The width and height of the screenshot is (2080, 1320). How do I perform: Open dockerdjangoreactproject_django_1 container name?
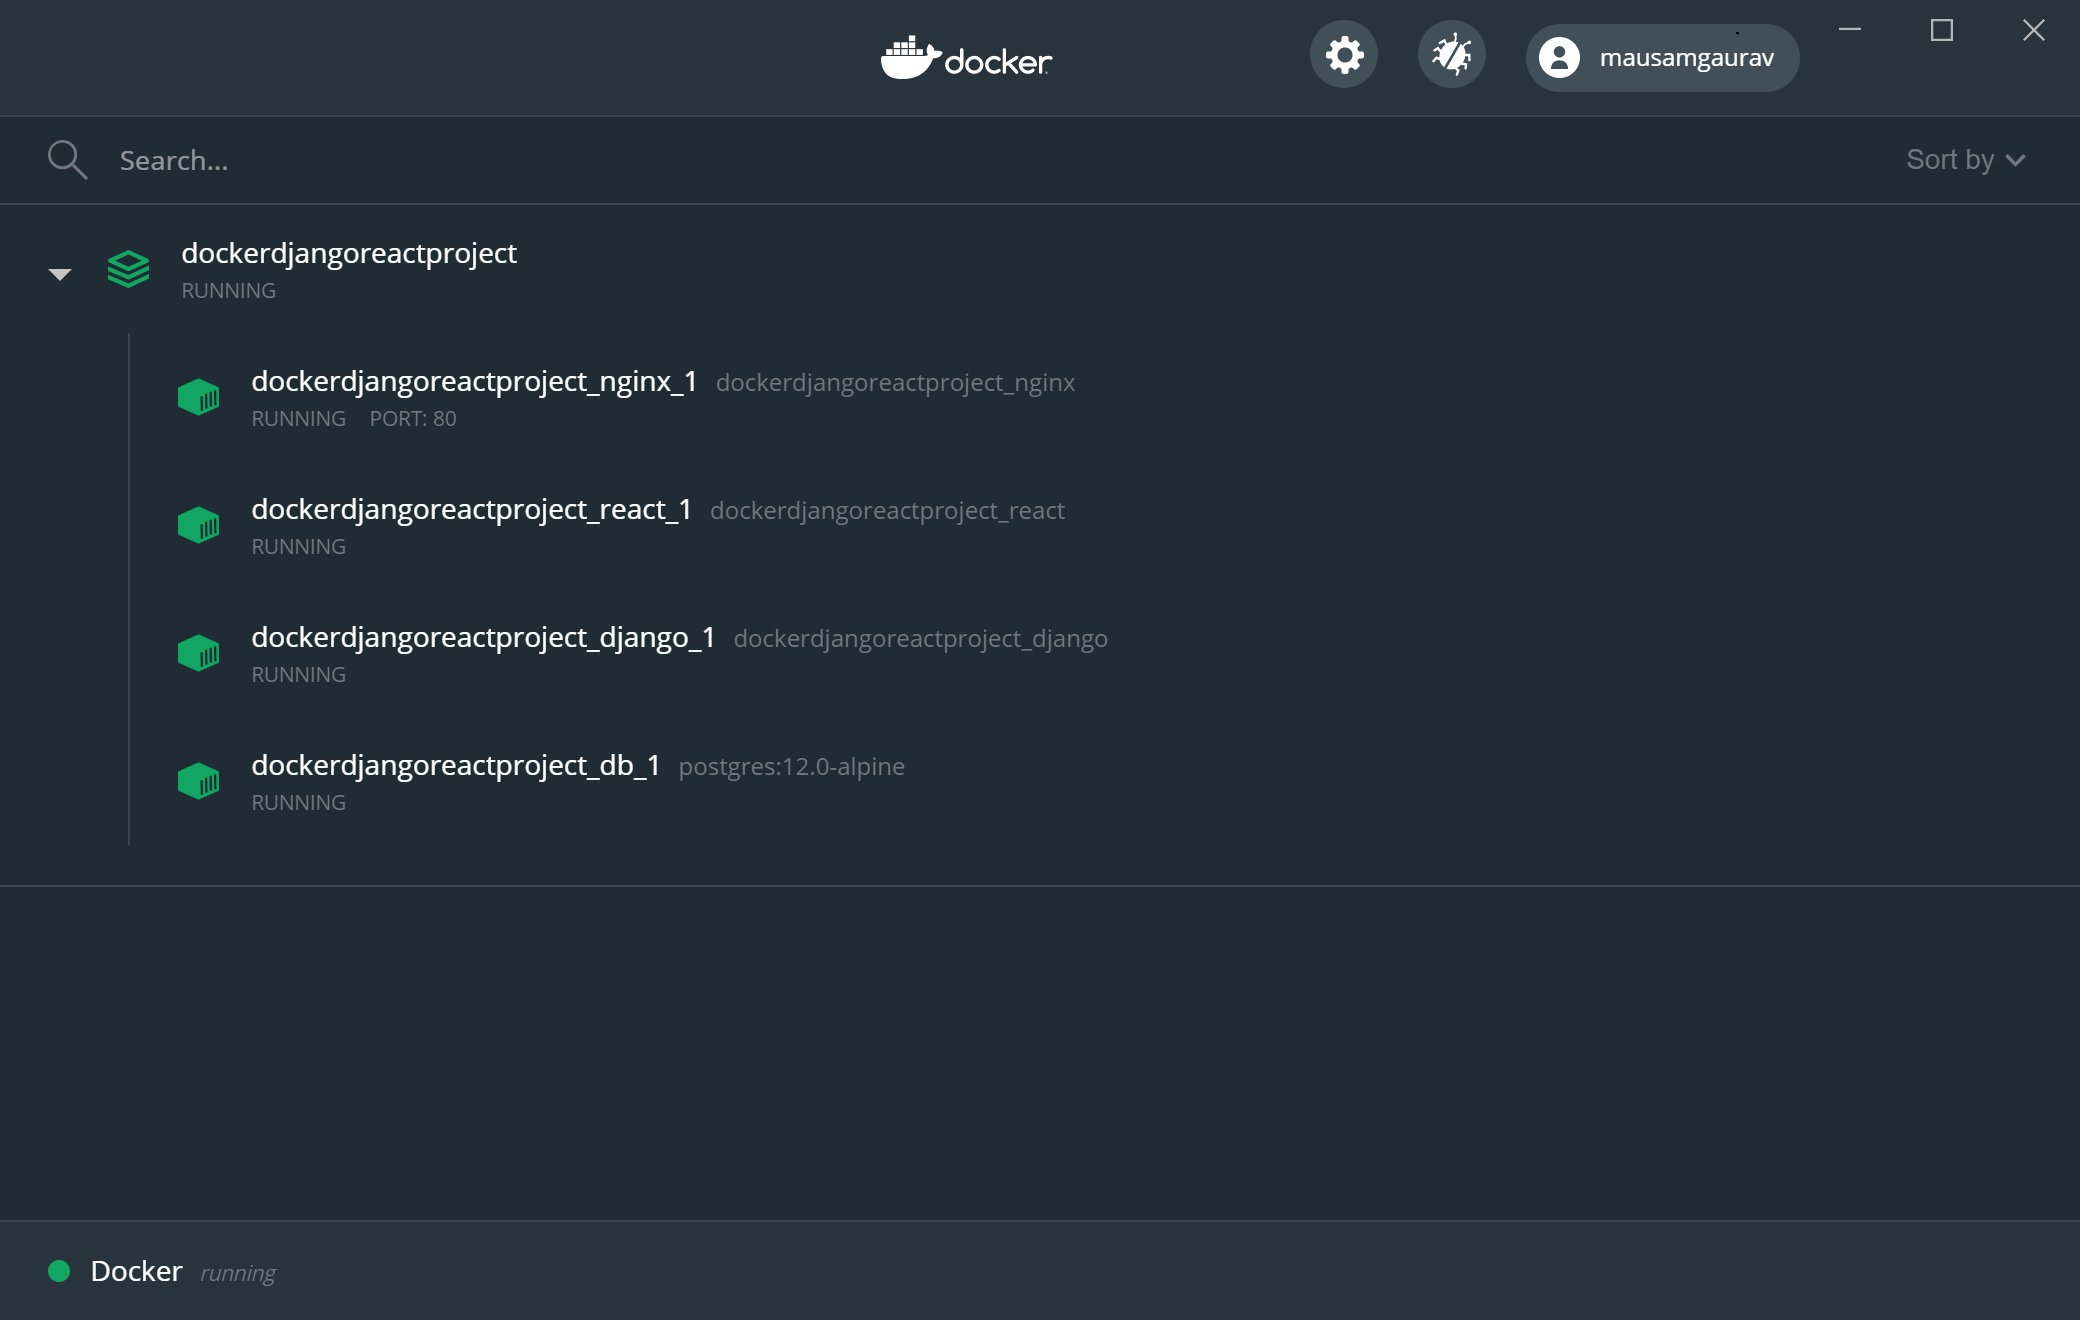click(x=483, y=637)
